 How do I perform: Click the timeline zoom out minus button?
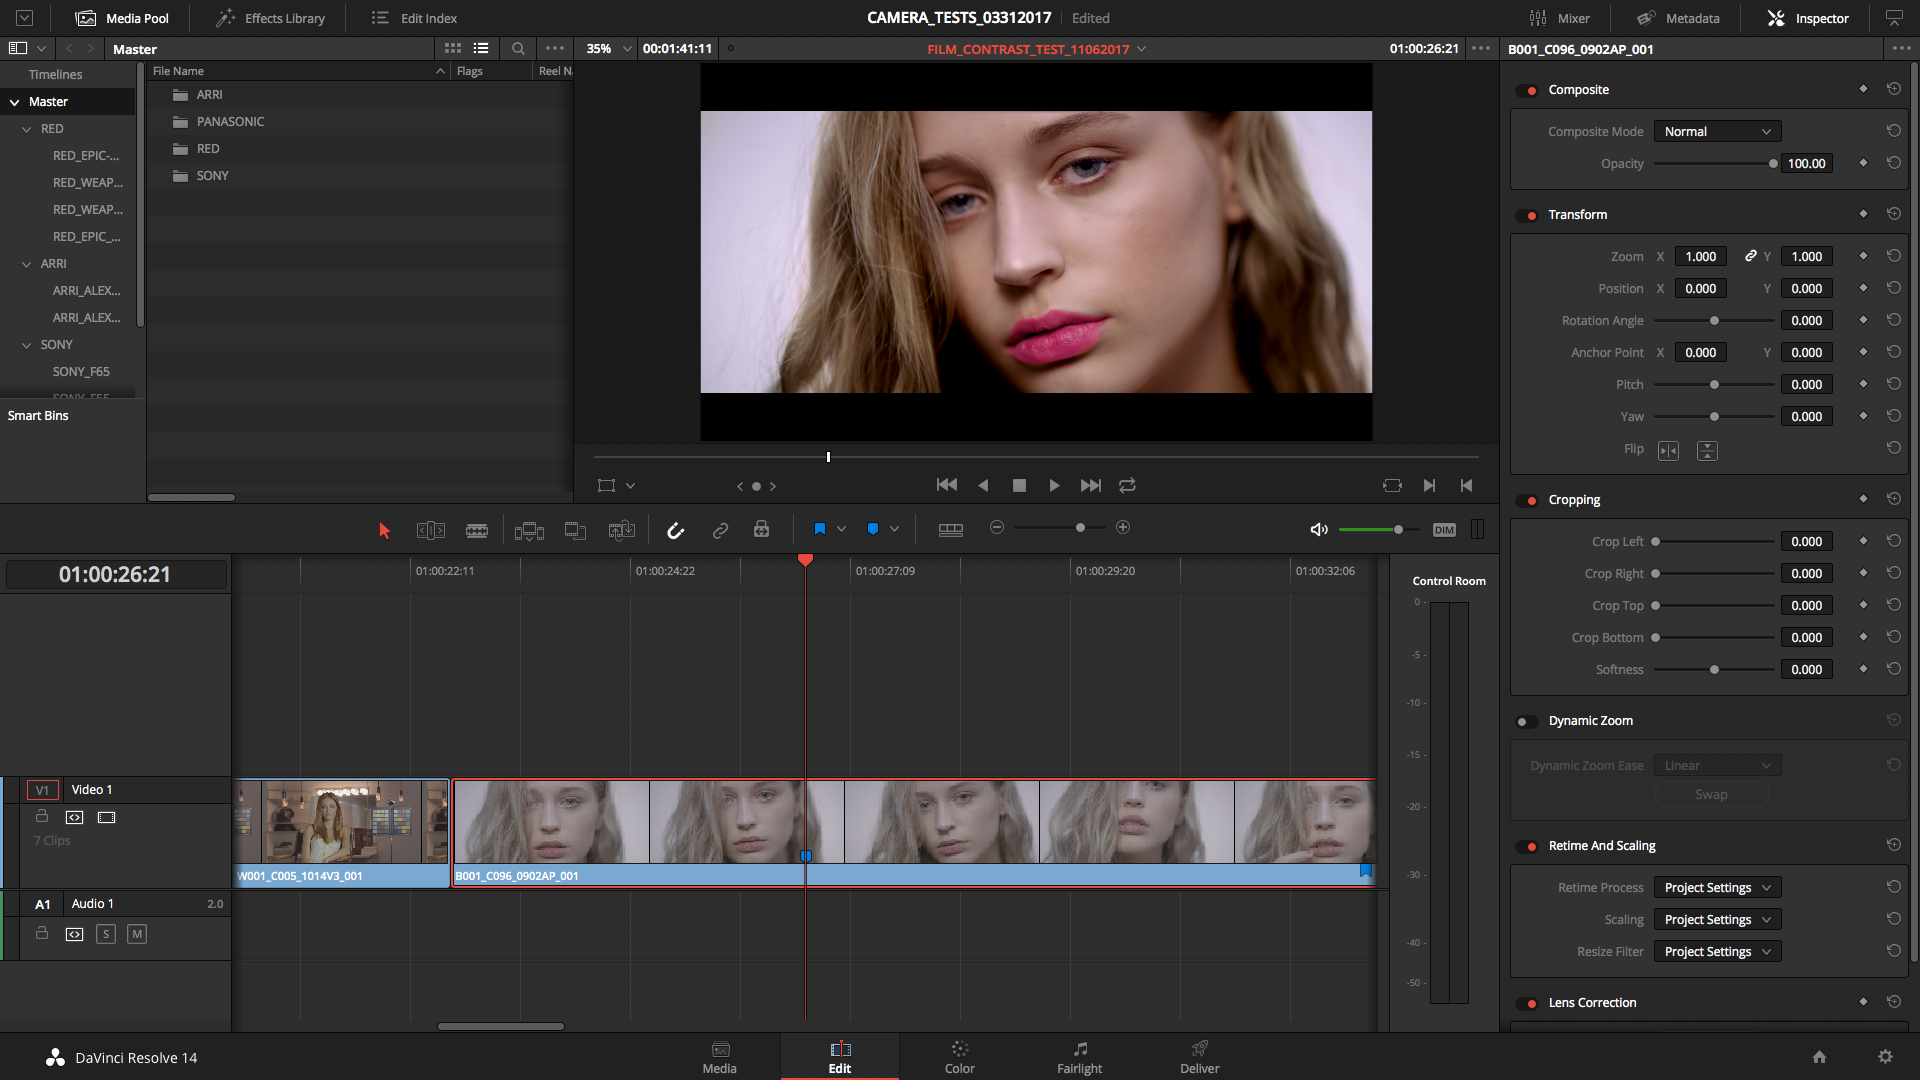[x=997, y=527]
